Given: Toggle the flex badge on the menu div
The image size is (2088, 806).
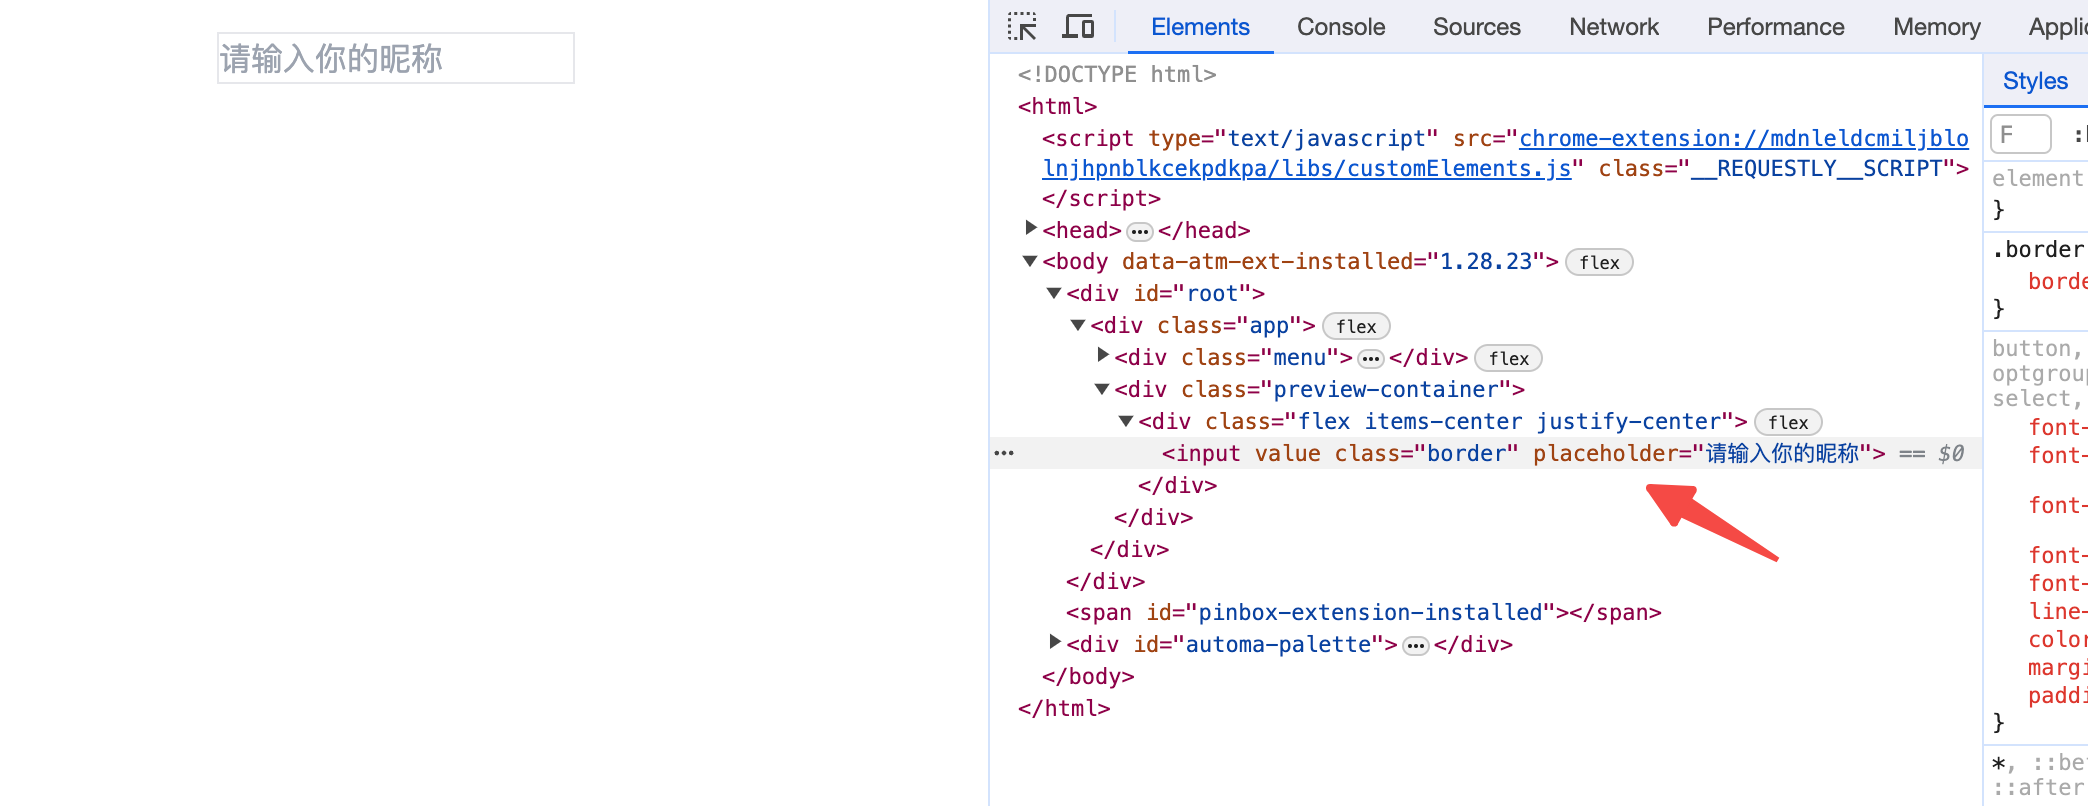Looking at the screenshot, I should point(1508,358).
